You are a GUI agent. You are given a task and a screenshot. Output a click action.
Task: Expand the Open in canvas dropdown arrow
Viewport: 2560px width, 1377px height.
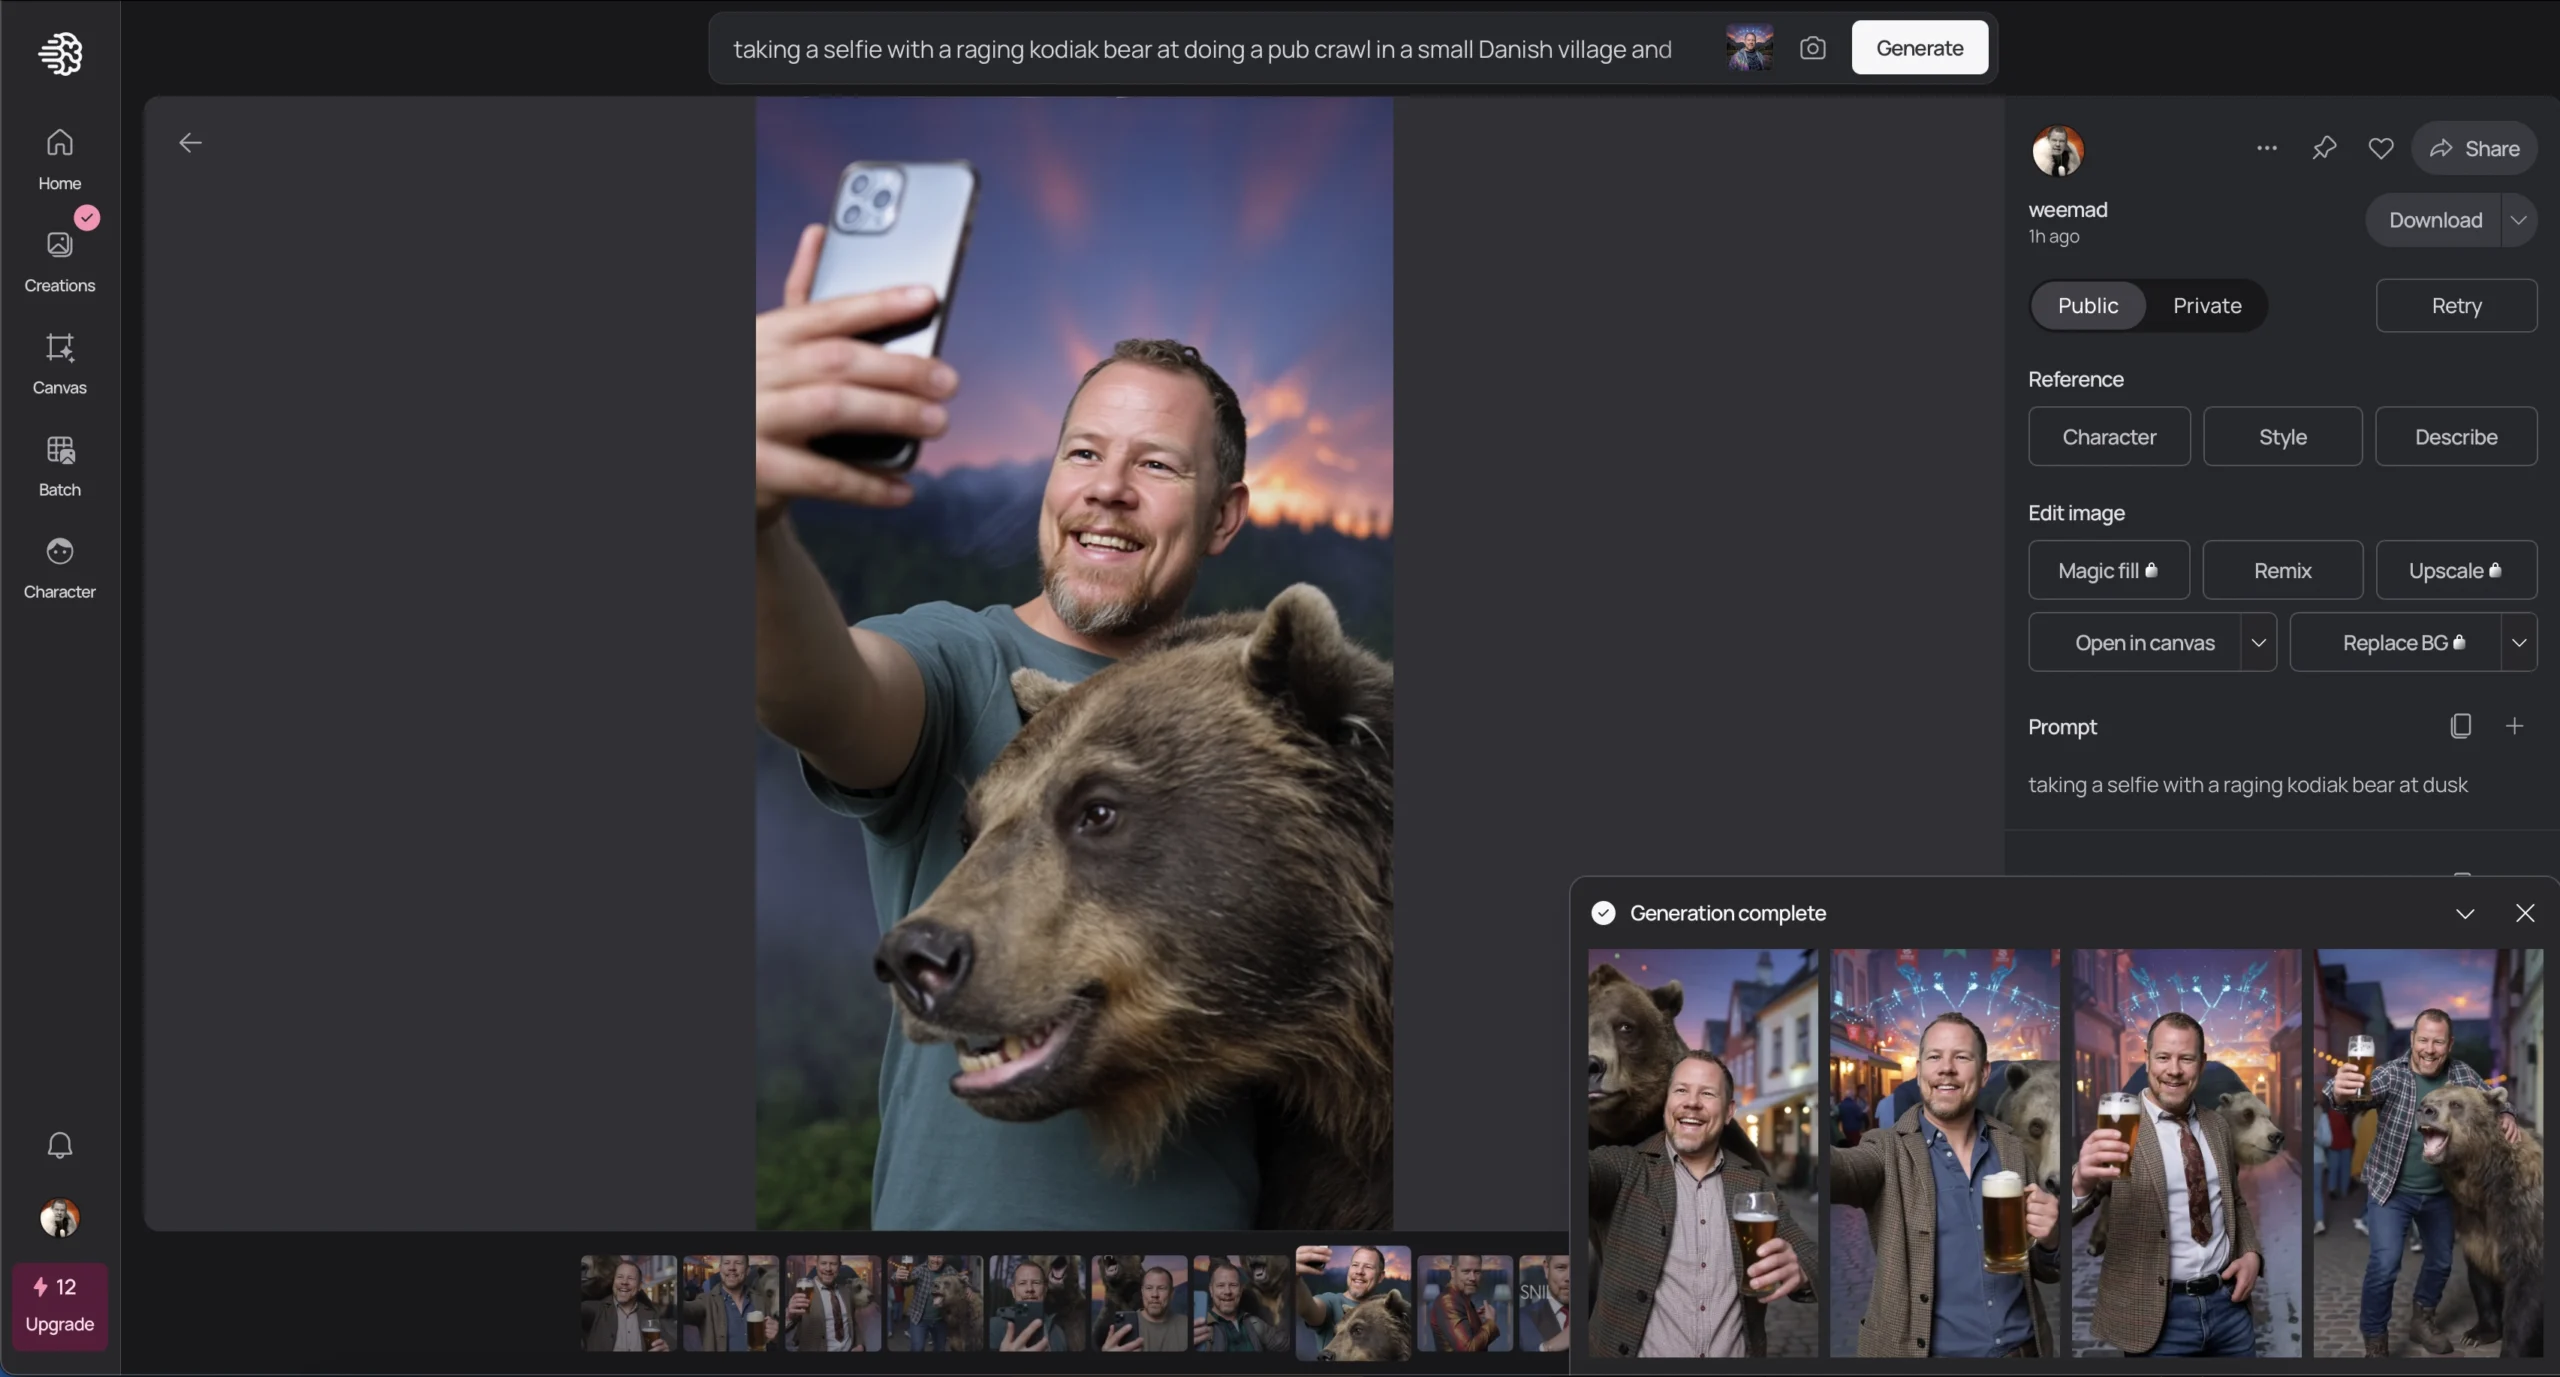(2259, 642)
